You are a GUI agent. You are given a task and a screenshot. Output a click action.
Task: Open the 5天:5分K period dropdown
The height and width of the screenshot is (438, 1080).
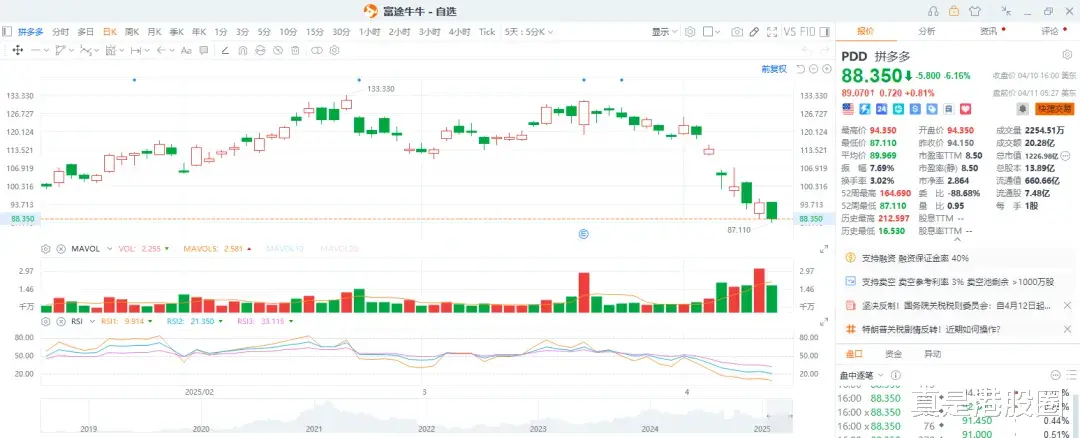point(528,32)
